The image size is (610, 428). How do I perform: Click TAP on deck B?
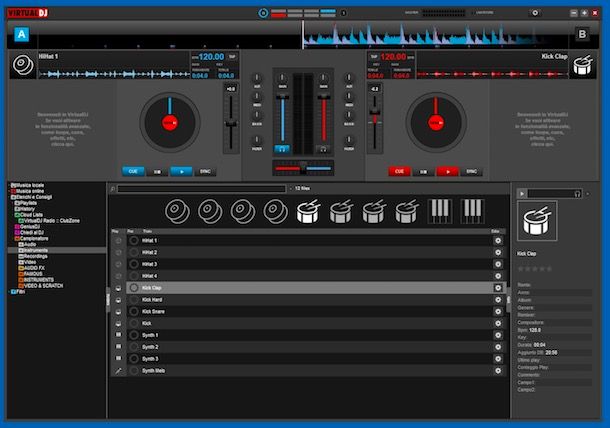pyautogui.click(x=374, y=57)
